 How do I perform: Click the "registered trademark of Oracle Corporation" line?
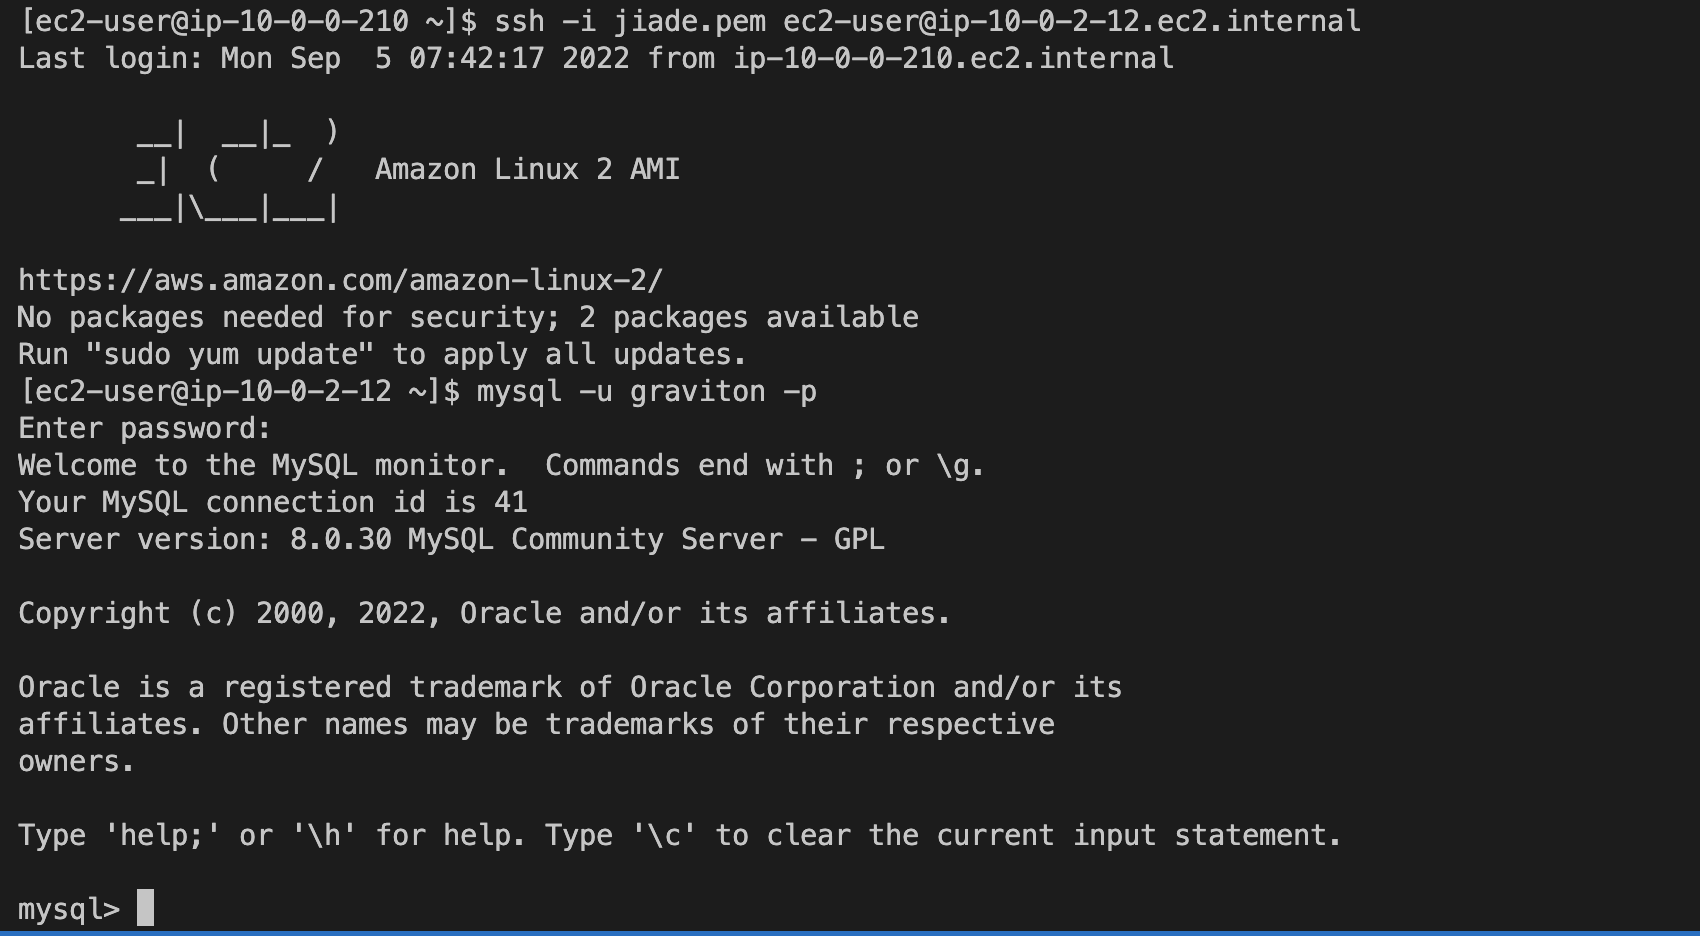coord(570,687)
